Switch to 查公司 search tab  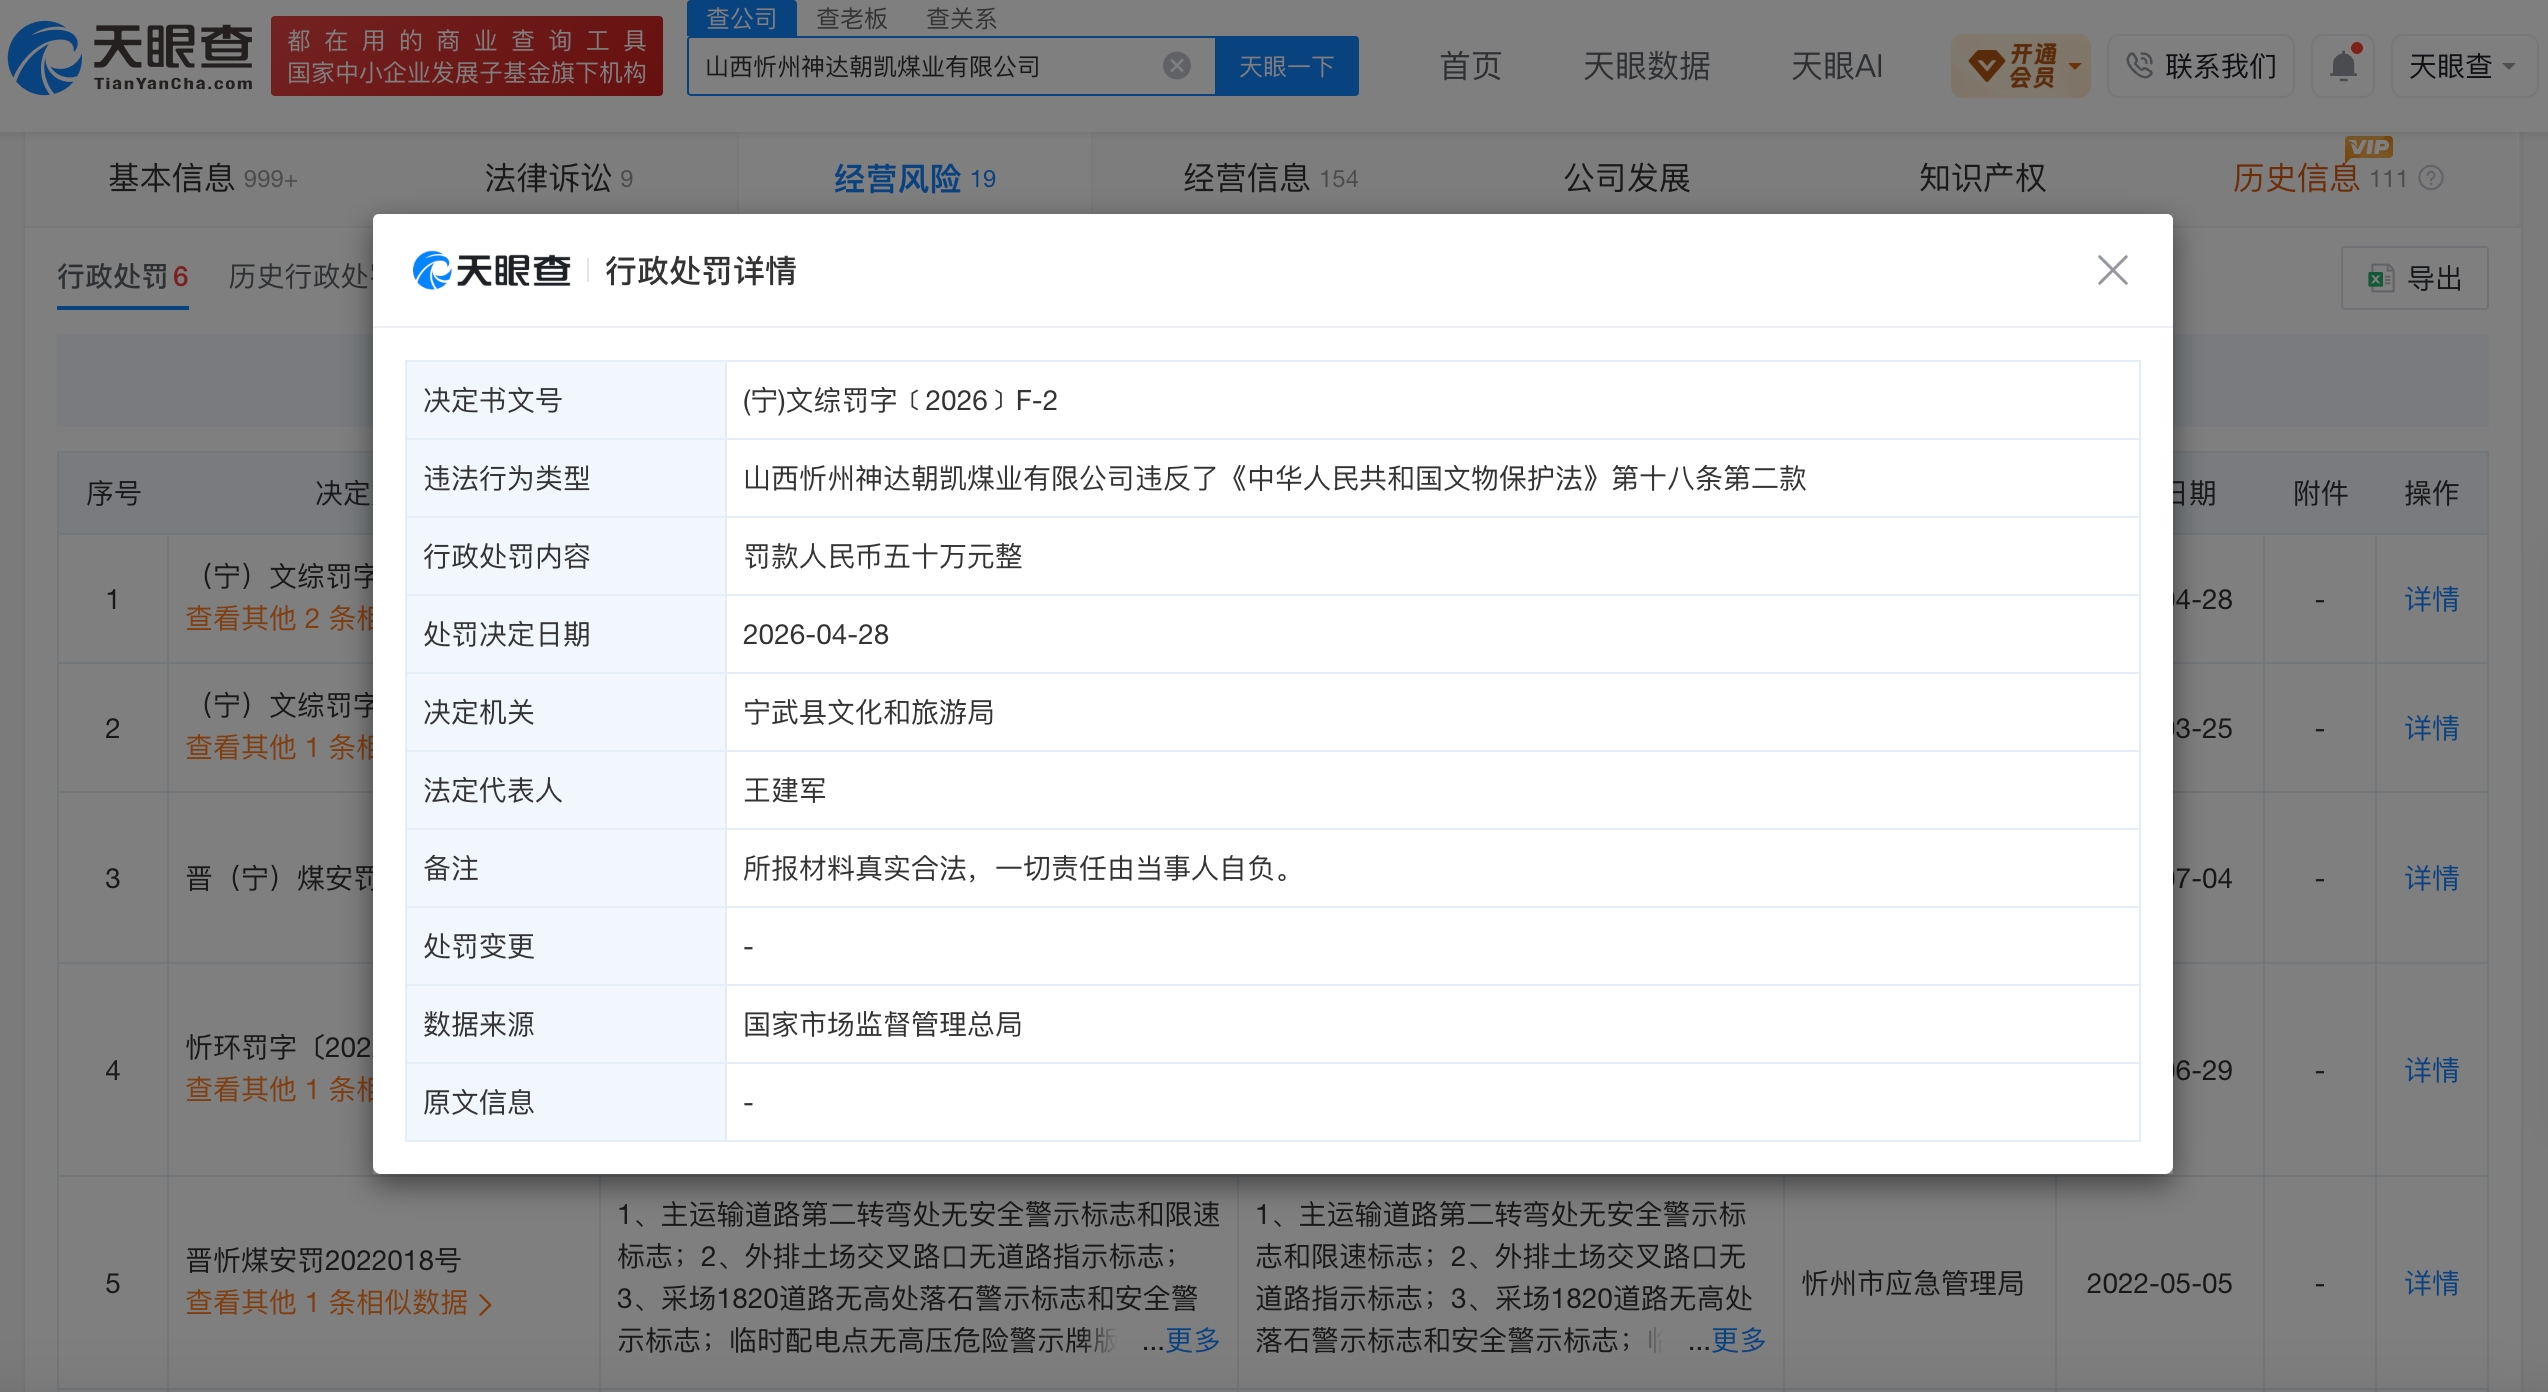(x=741, y=18)
